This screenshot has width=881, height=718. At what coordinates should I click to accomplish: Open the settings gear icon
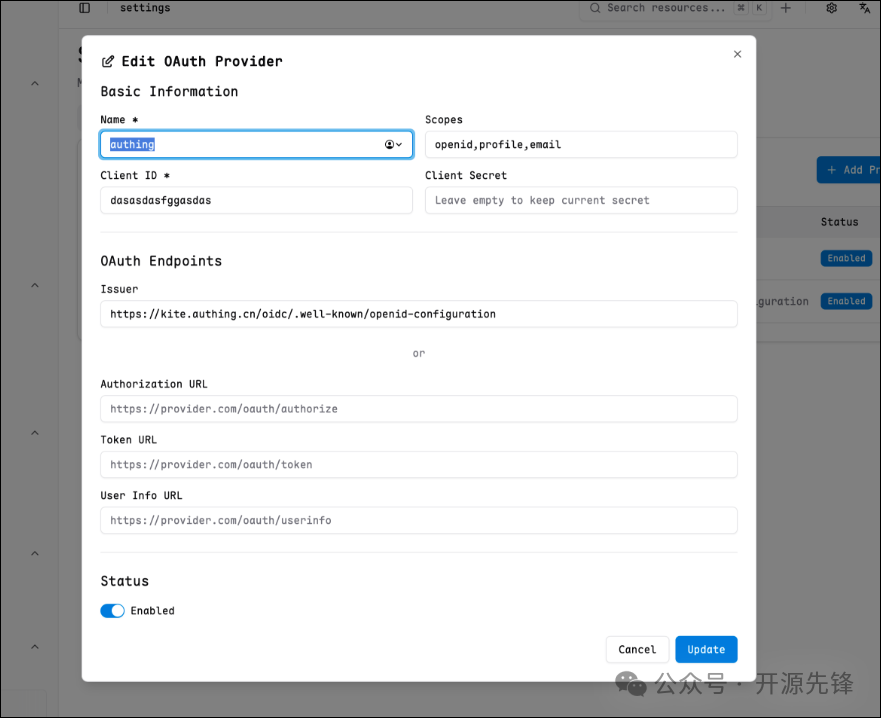pyautogui.click(x=831, y=8)
